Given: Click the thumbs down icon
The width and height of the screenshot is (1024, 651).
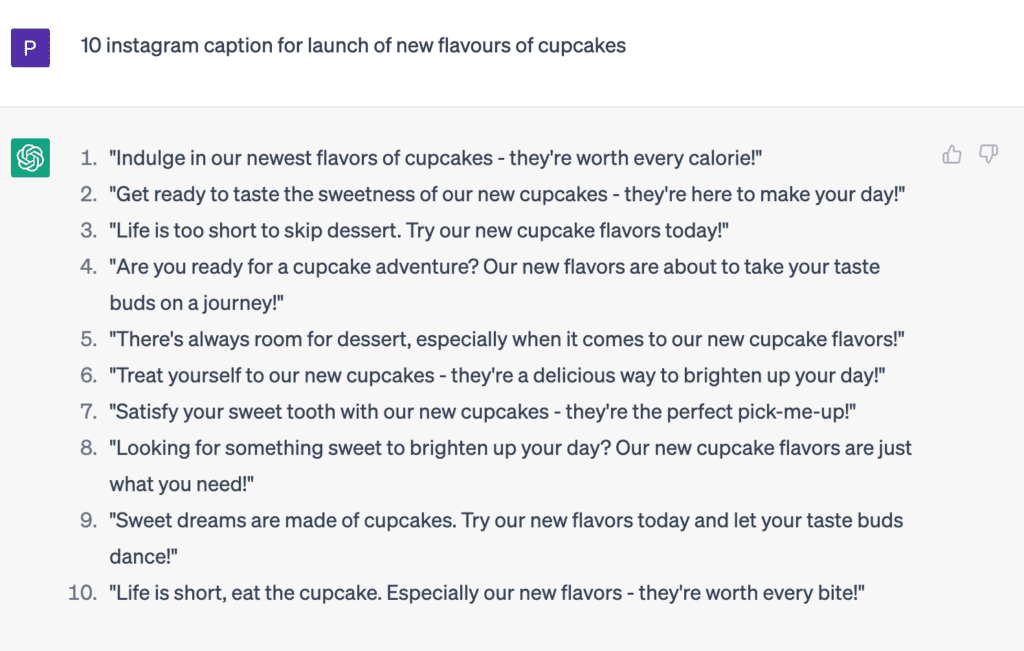Looking at the screenshot, I should pos(989,154).
